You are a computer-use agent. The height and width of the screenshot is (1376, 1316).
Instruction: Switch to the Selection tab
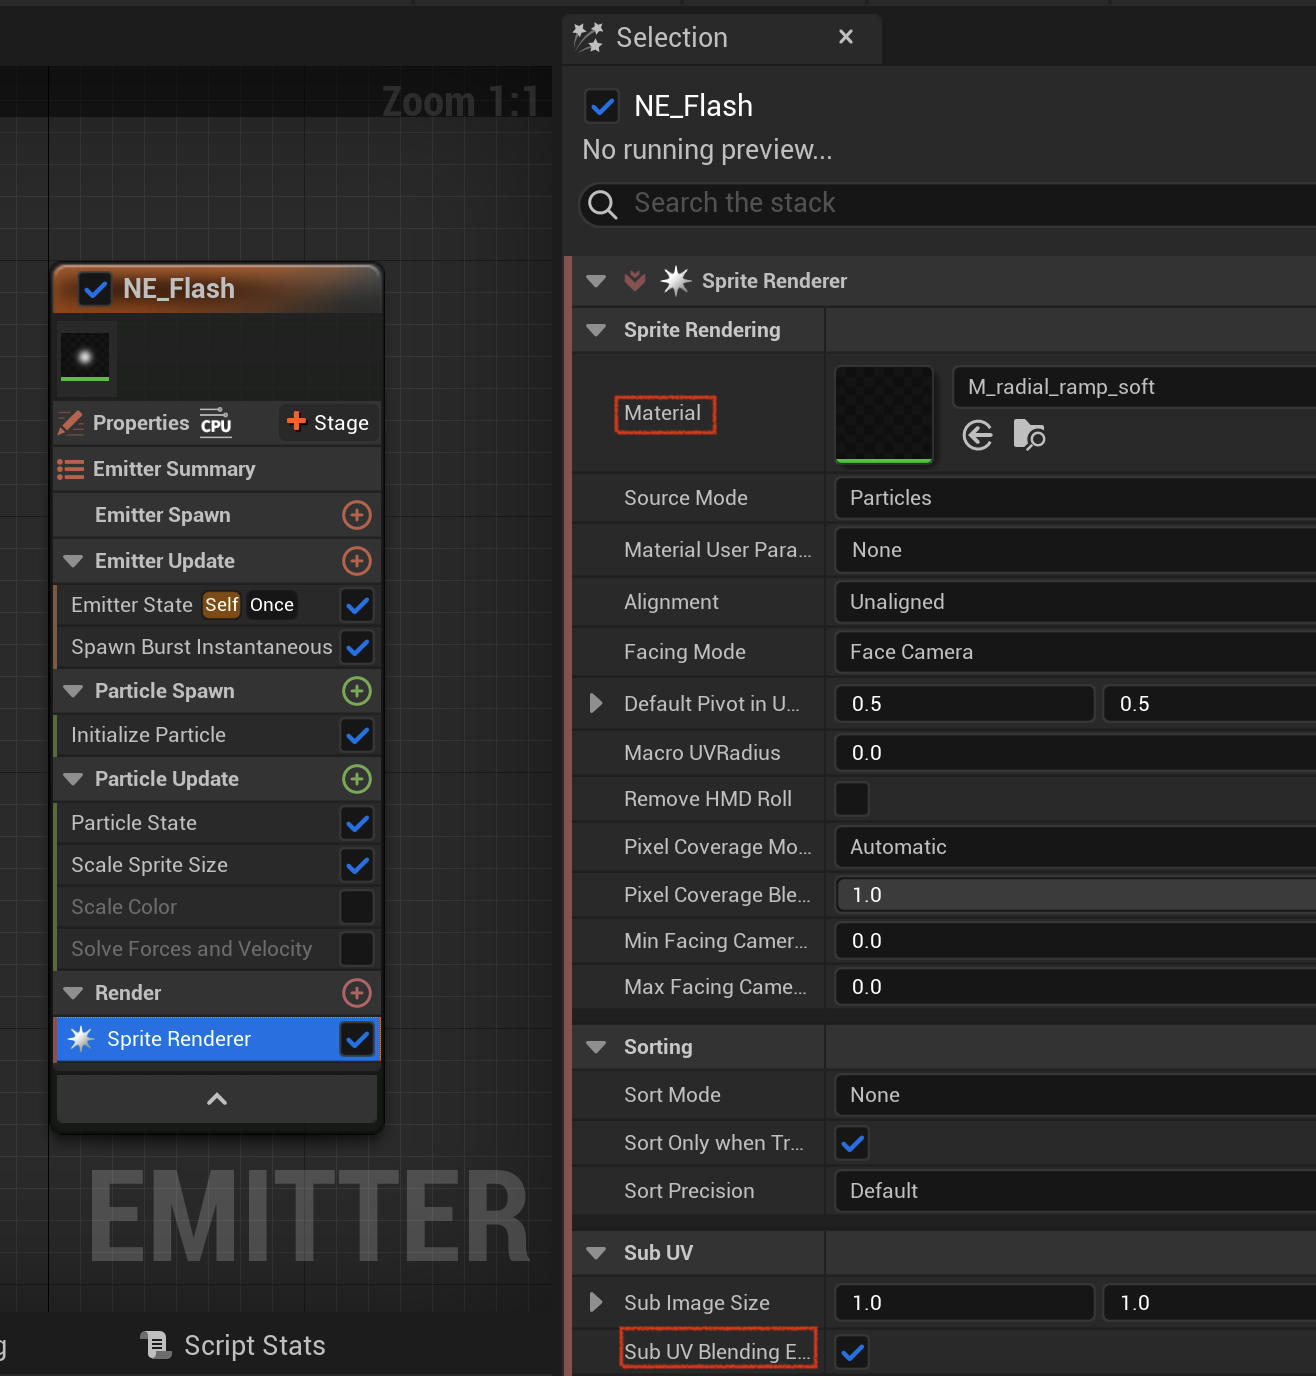(x=720, y=37)
